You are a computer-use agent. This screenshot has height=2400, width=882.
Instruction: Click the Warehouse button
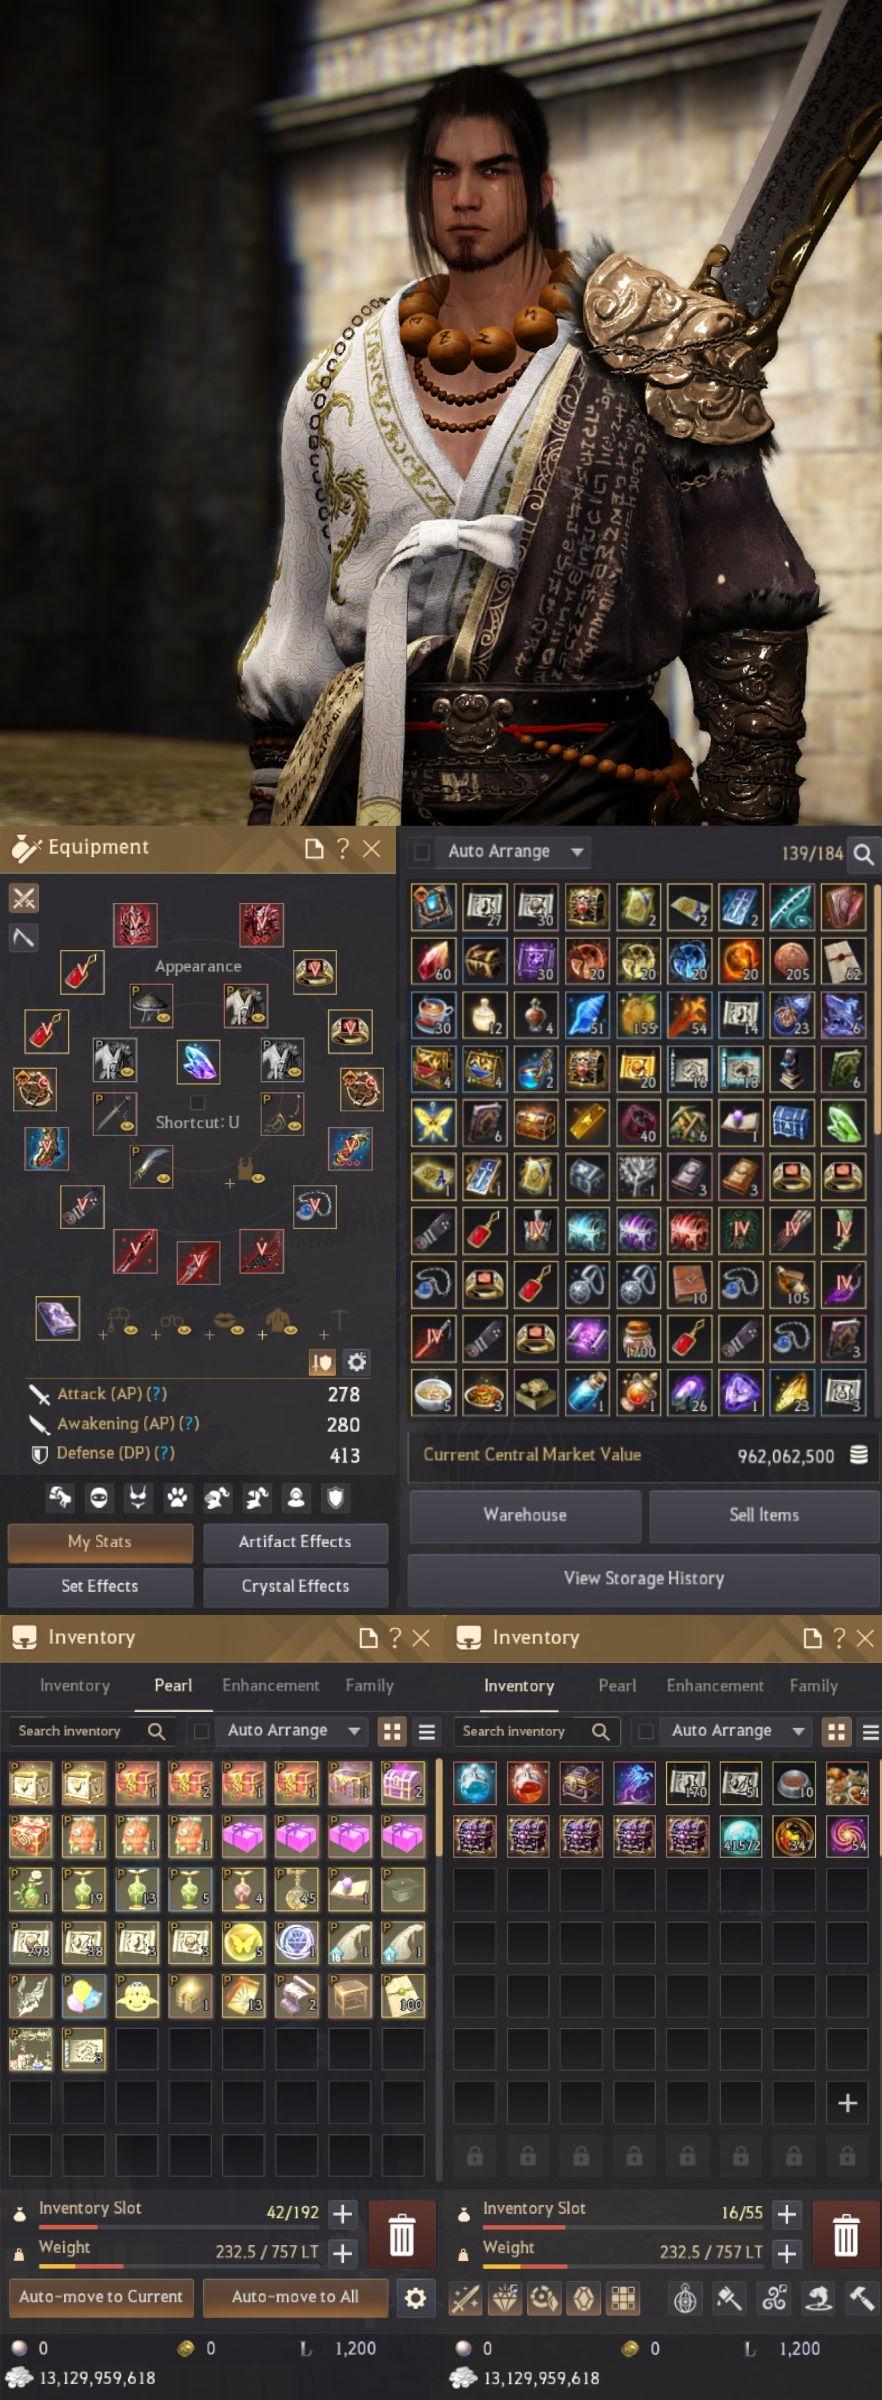point(525,1515)
